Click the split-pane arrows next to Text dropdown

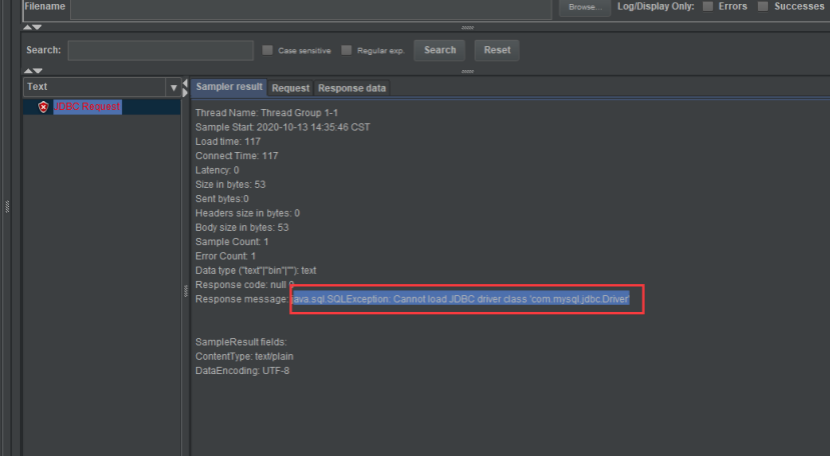coord(185,88)
